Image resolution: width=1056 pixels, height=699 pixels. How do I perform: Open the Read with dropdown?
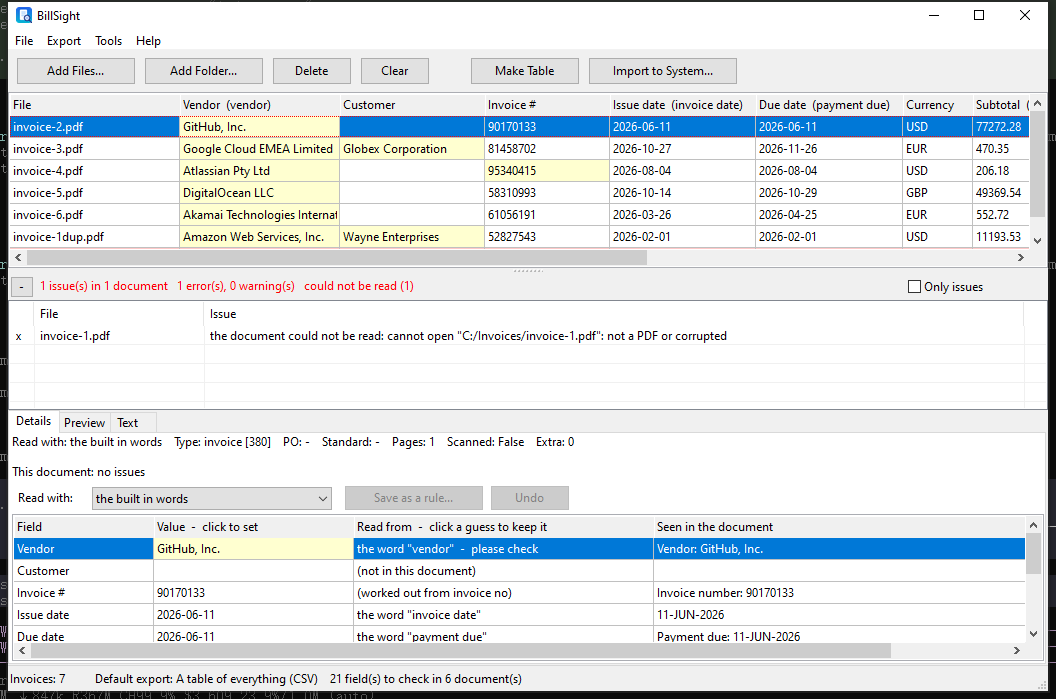(211, 498)
